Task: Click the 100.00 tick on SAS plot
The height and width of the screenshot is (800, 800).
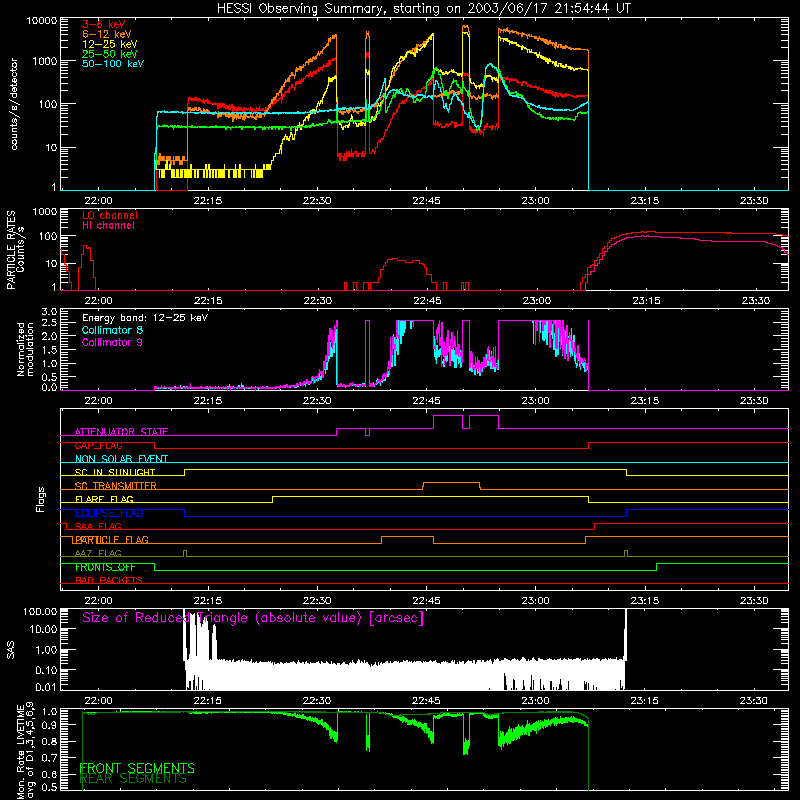Action: click(40, 612)
